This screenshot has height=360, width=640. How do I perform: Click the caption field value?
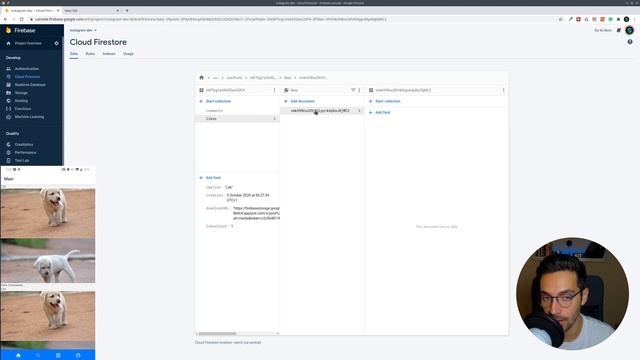click(229, 187)
